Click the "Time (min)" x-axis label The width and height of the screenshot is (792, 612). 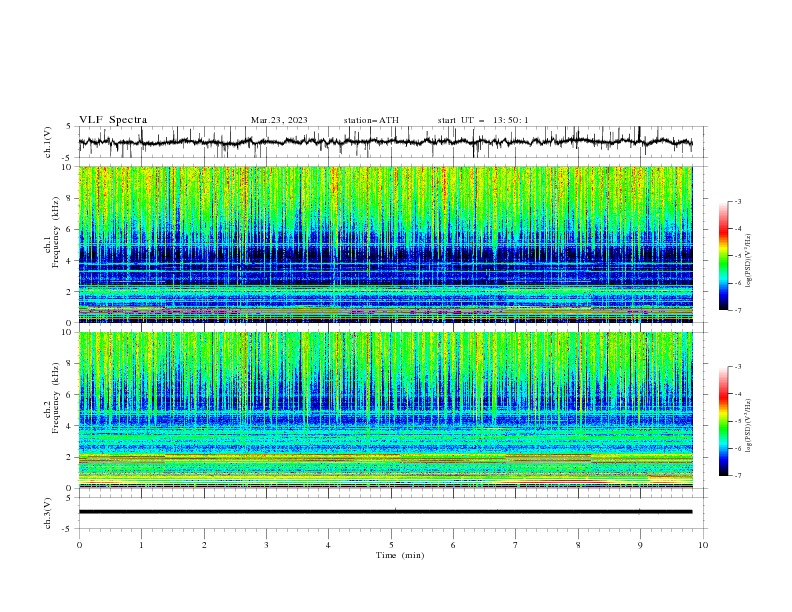point(400,555)
